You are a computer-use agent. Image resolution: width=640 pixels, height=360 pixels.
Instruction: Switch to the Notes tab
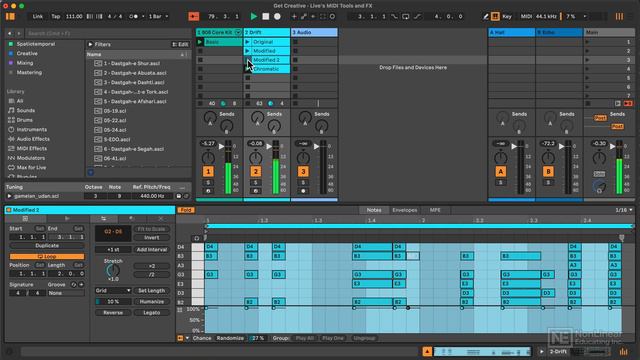coord(373,210)
